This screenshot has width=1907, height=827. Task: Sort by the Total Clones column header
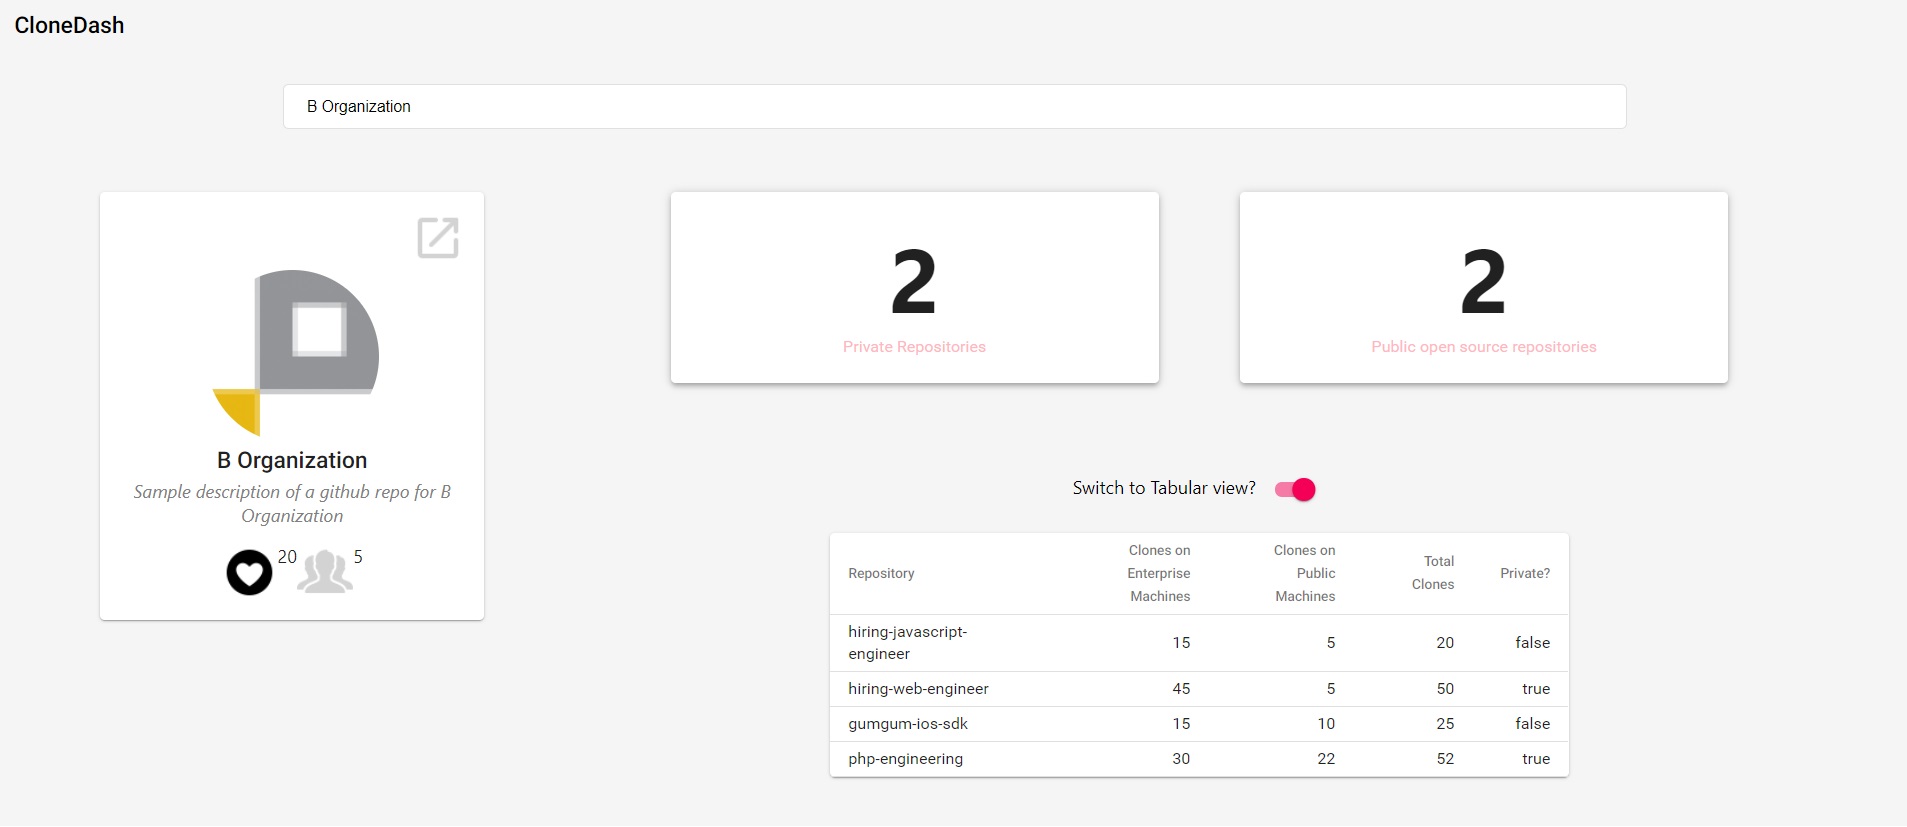tap(1433, 573)
